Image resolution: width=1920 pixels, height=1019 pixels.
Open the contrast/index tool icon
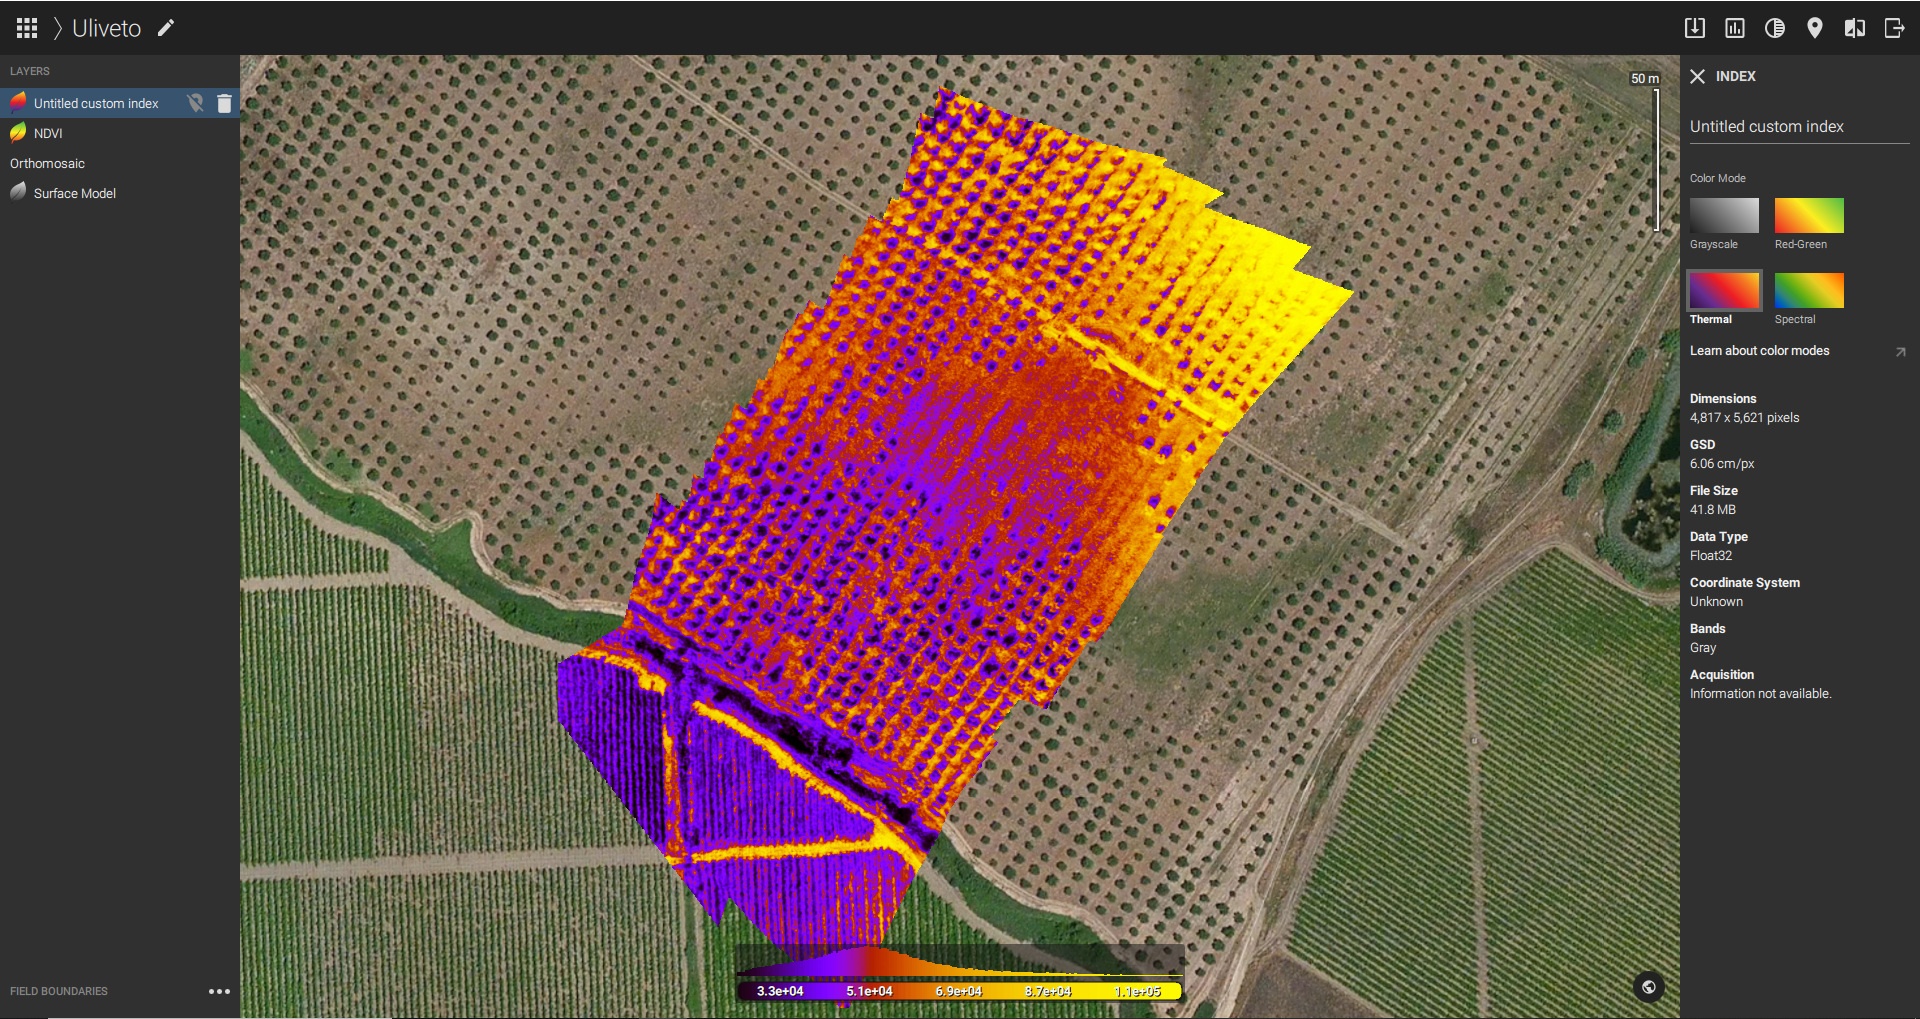click(x=1775, y=28)
